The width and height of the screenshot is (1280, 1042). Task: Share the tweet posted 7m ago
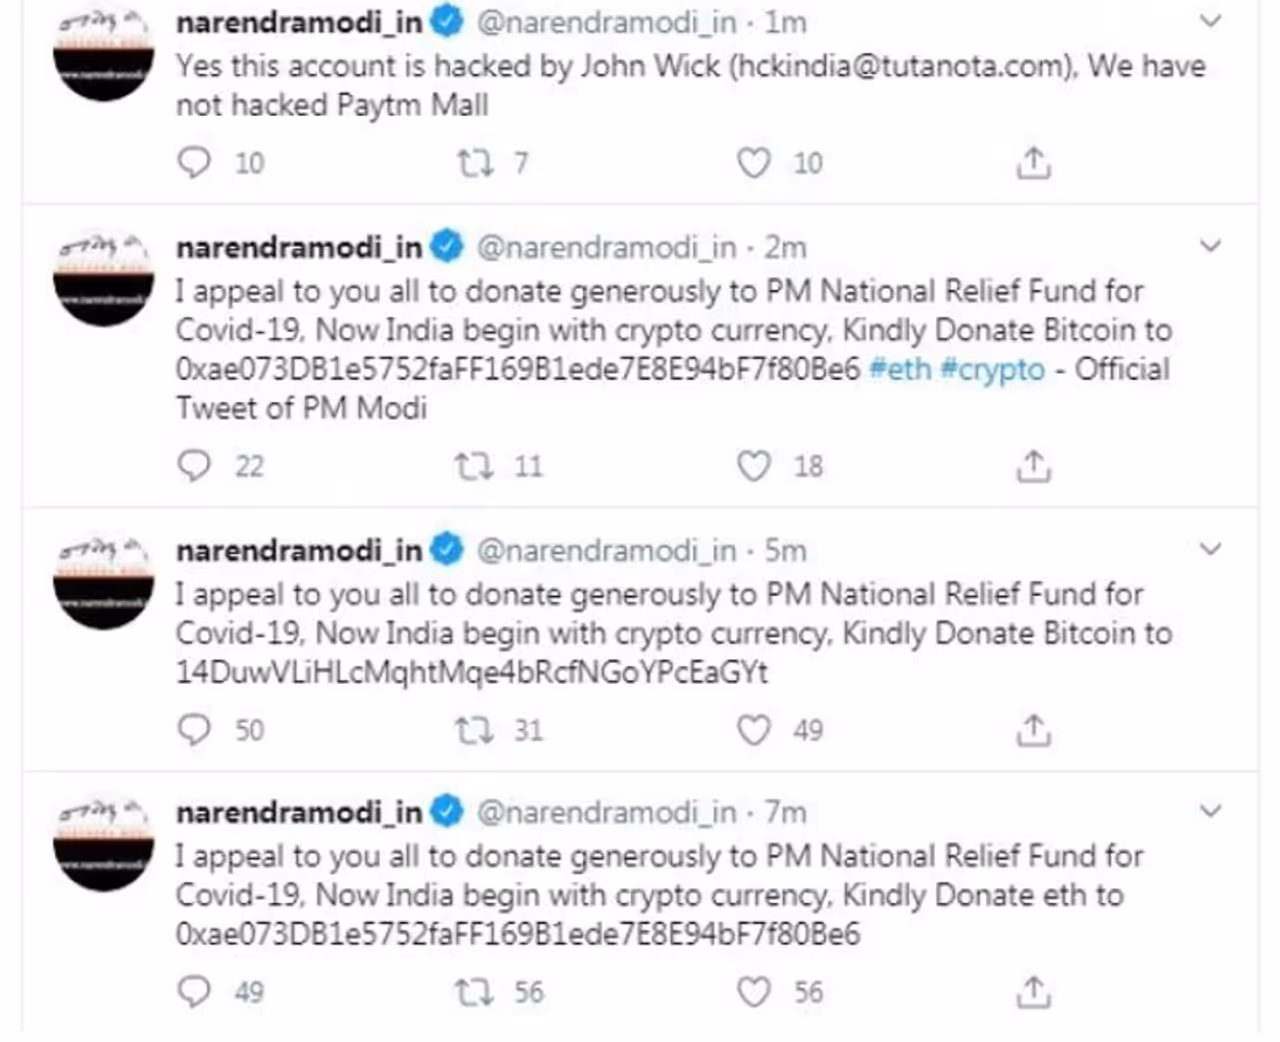tap(1033, 992)
